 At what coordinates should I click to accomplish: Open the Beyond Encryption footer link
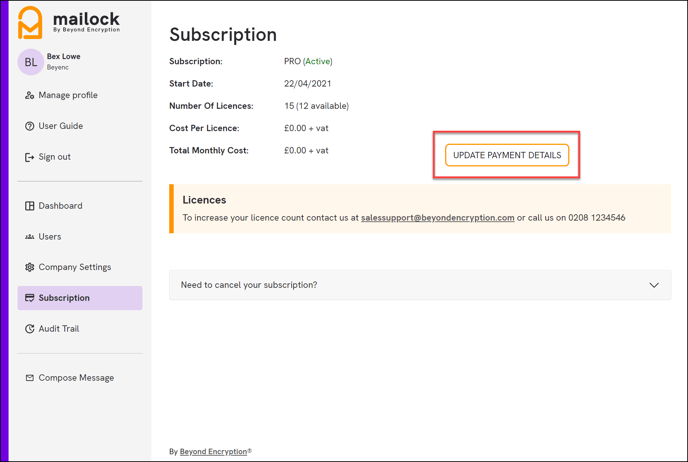213,451
